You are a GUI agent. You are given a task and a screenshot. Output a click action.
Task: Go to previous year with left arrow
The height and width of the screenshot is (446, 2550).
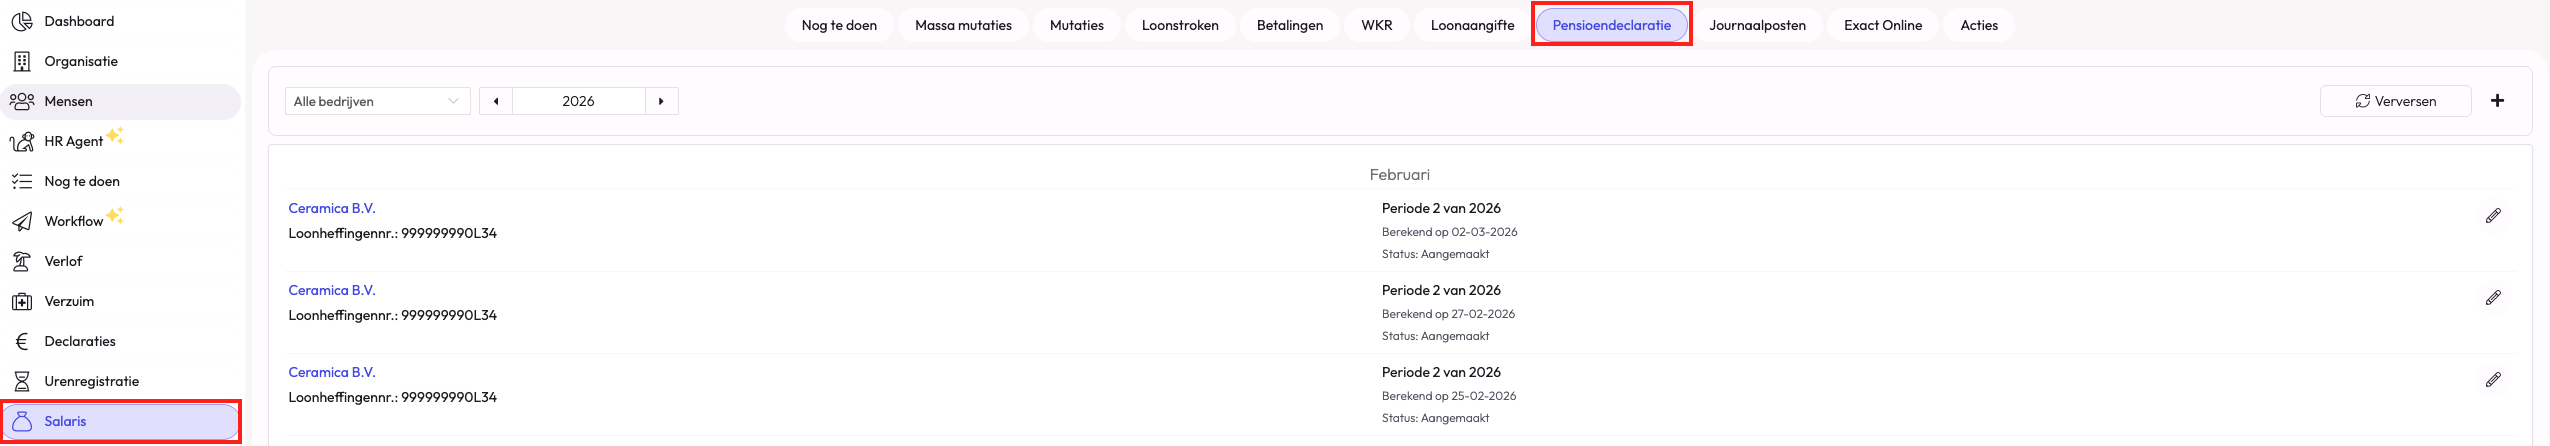click(x=496, y=101)
